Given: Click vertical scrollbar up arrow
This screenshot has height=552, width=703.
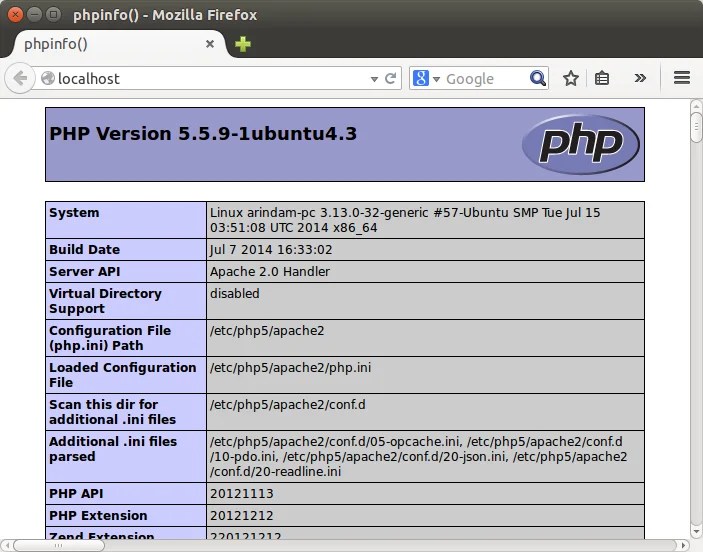Looking at the screenshot, I should (696, 107).
